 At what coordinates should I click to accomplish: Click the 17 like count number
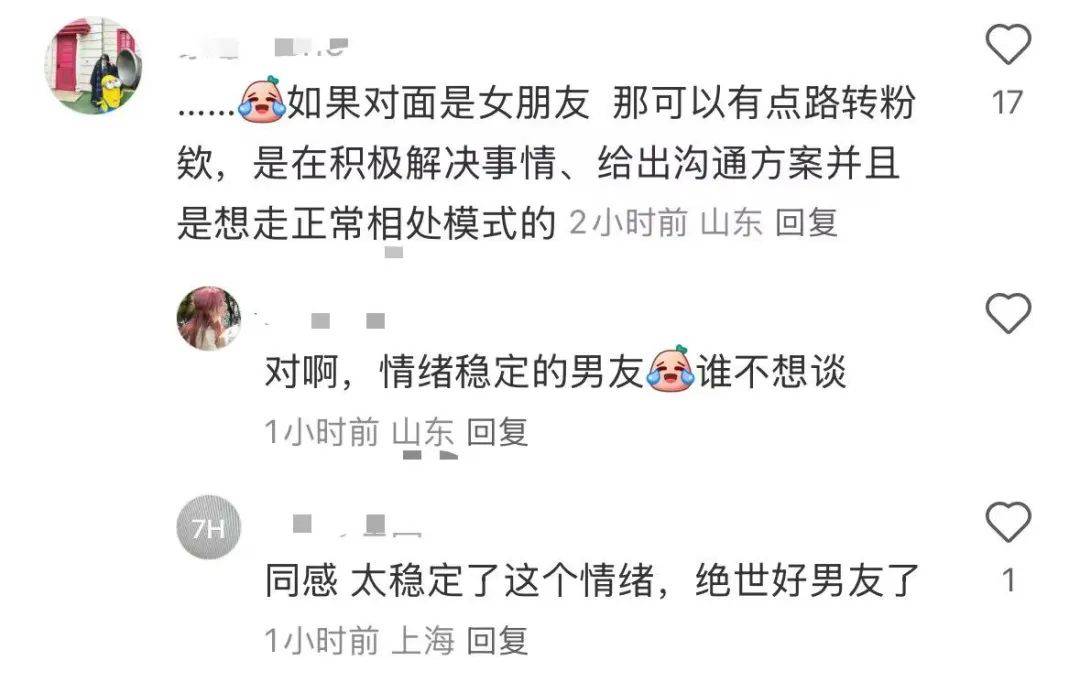pos(1007,103)
